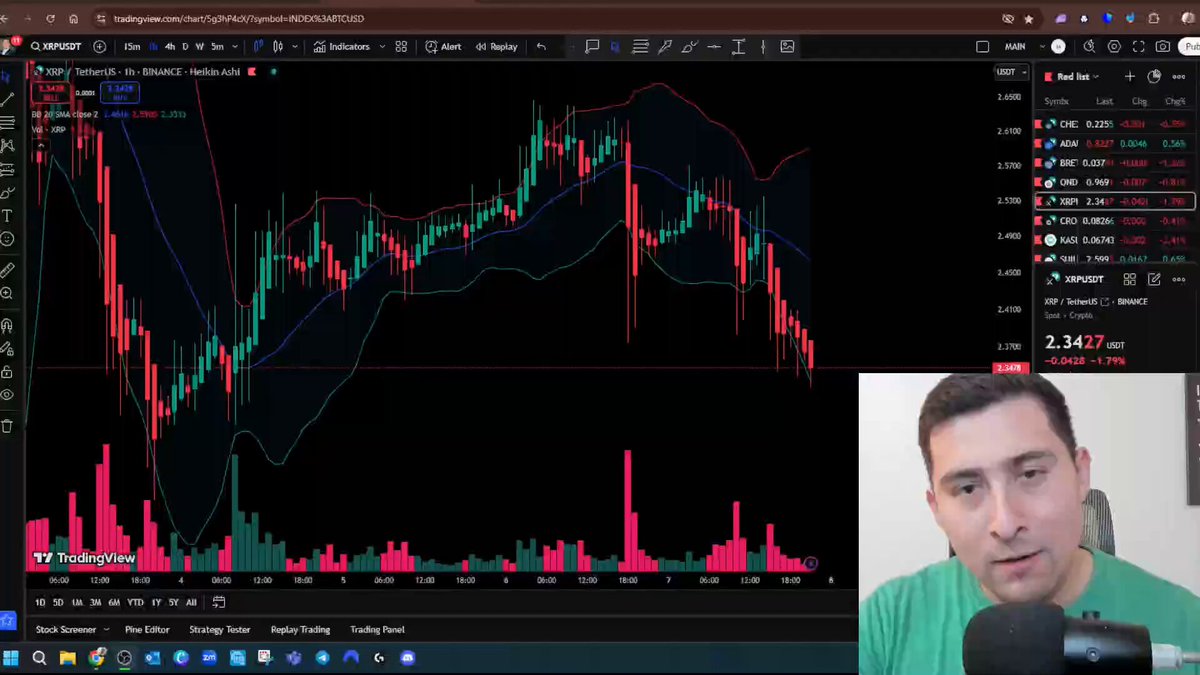Open the Strategy Tester tab
1200x675 pixels.
[220, 629]
